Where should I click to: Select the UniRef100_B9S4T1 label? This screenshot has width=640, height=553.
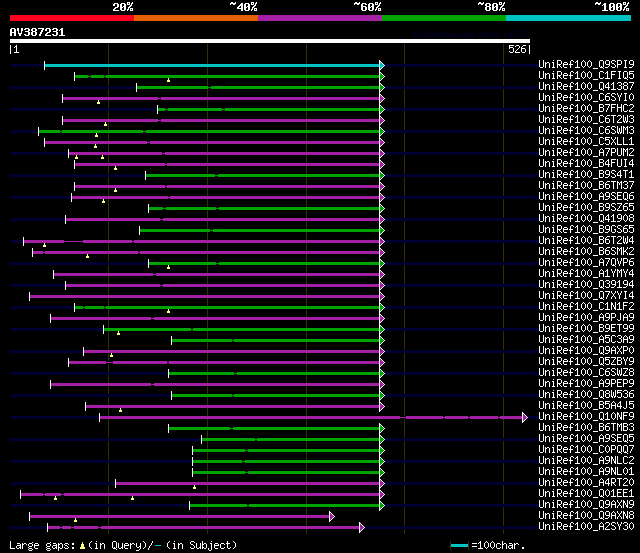586,174
